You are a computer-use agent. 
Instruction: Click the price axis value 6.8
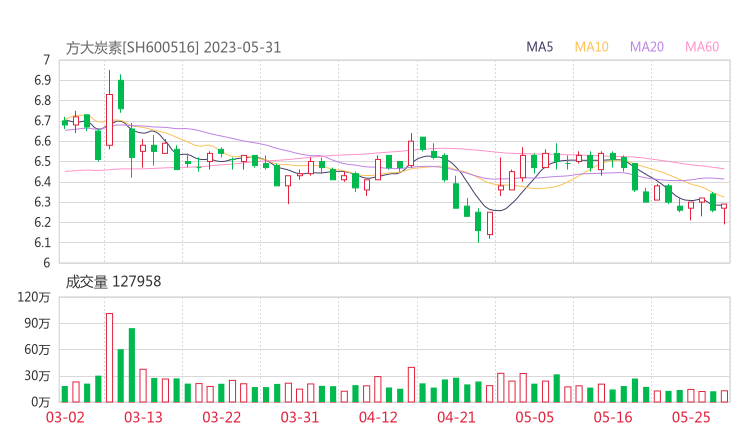click(x=42, y=101)
